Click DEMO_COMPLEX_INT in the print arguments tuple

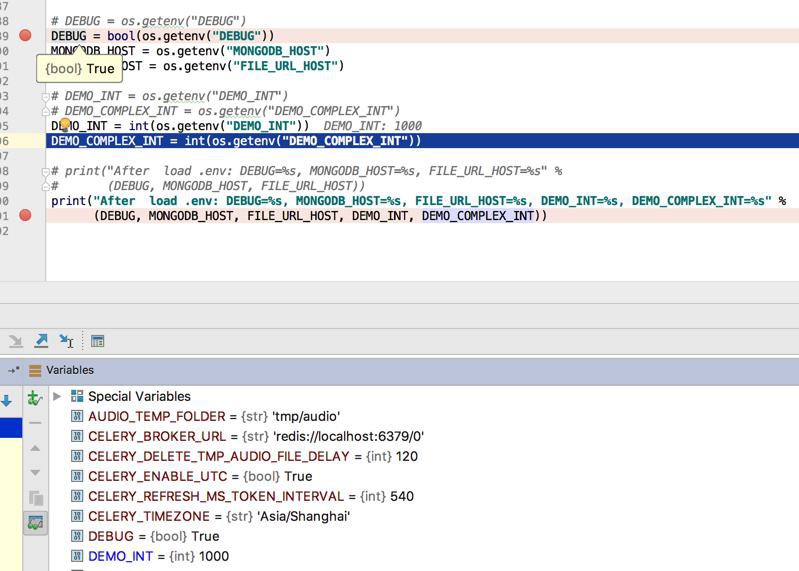(478, 216)
